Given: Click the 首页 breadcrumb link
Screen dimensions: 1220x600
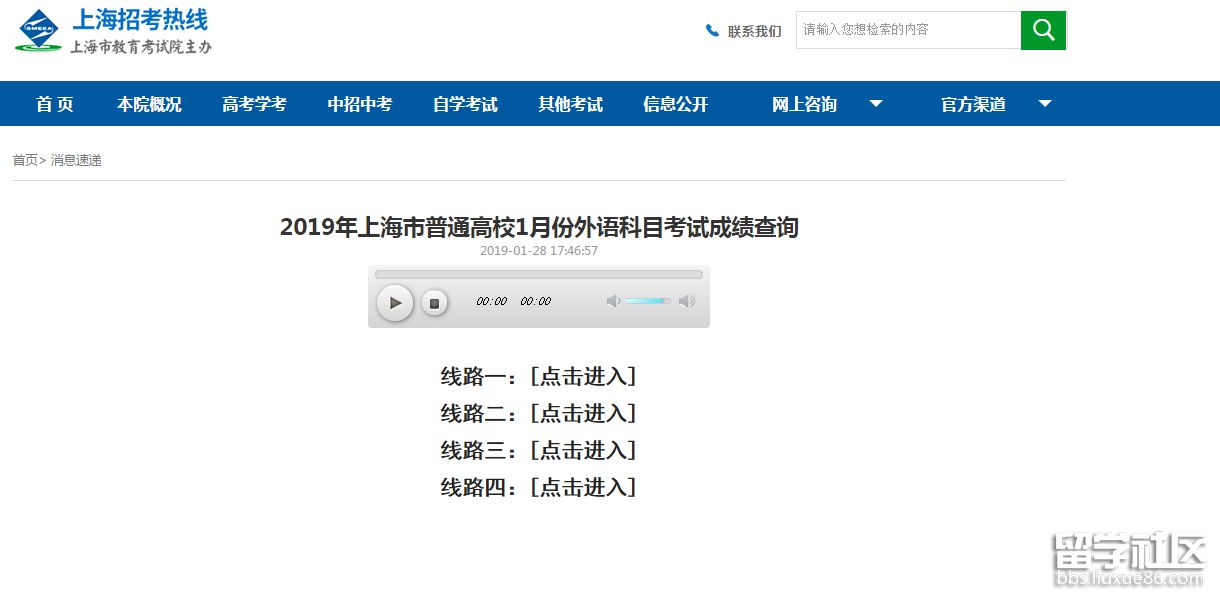Looking at the screenshot, I should (x=25, y=160).
